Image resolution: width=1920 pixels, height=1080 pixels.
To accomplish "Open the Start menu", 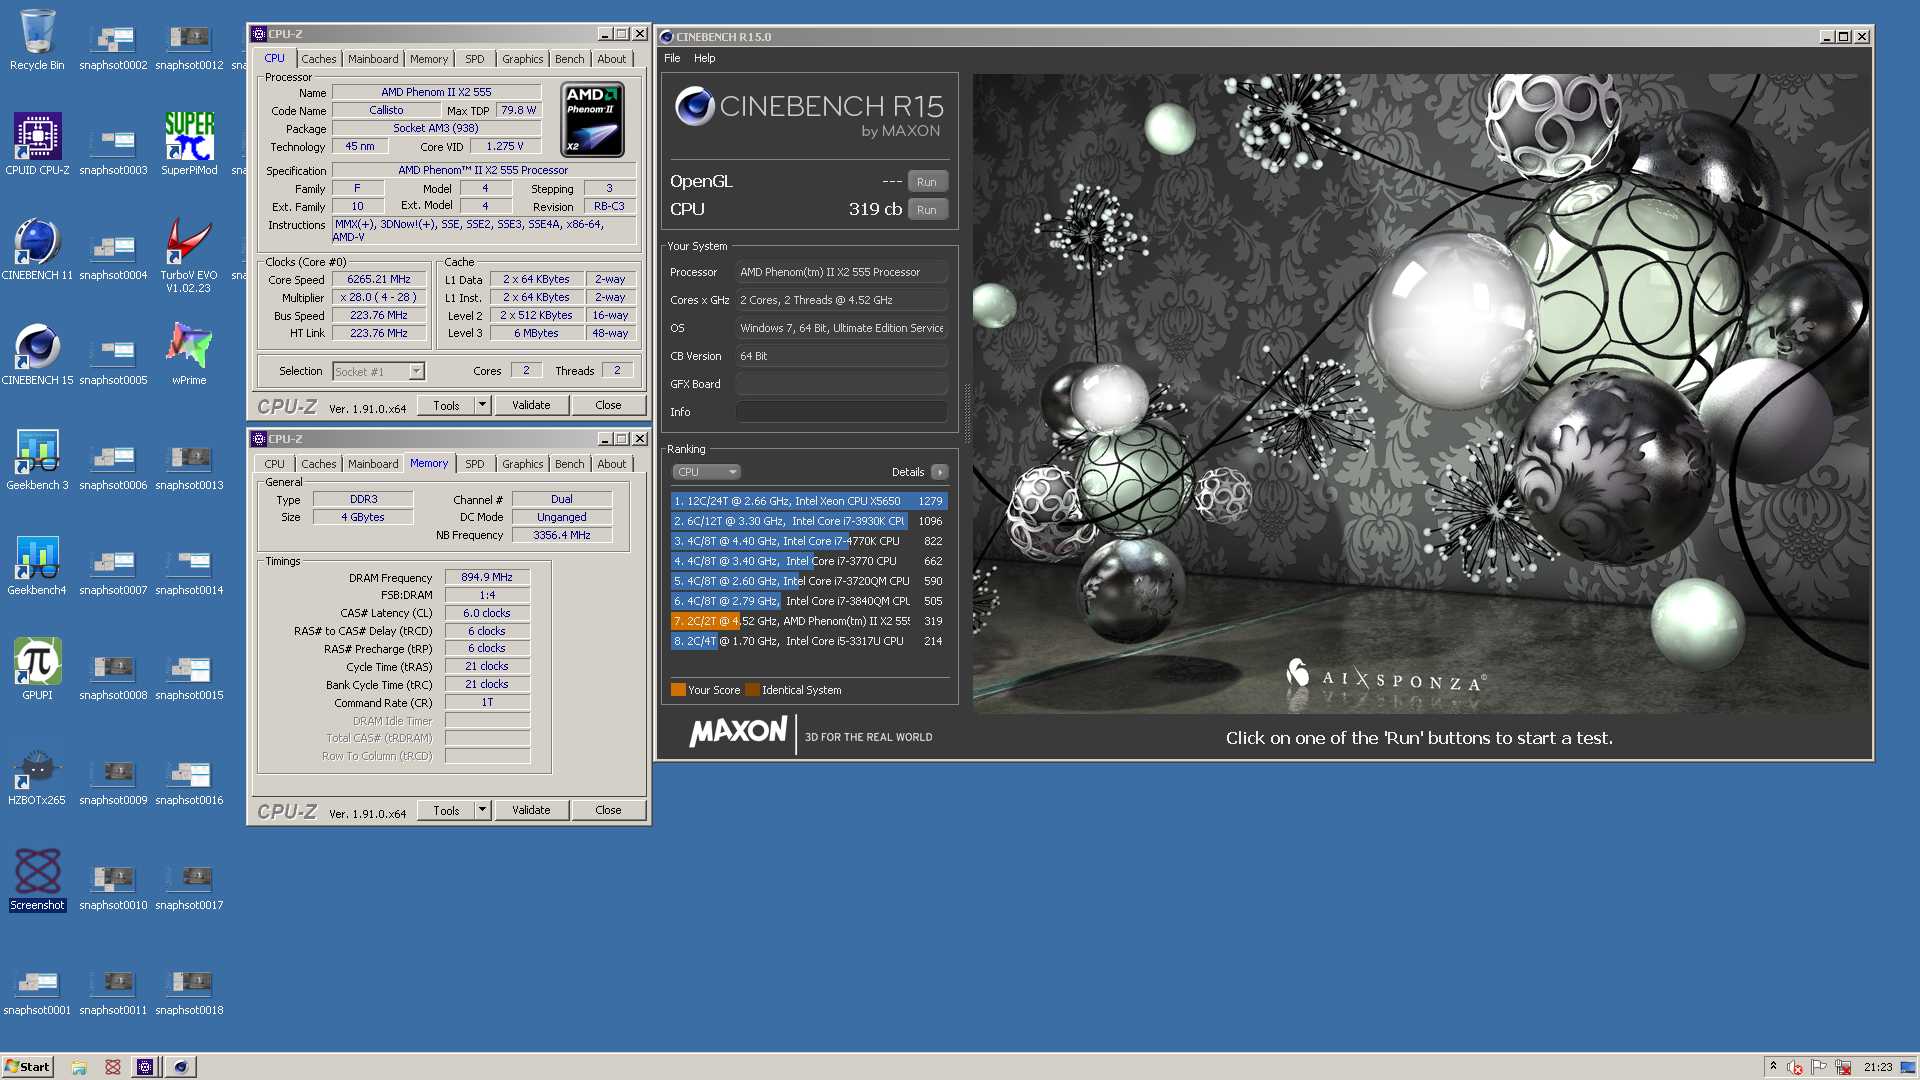I will point(27,1067).
